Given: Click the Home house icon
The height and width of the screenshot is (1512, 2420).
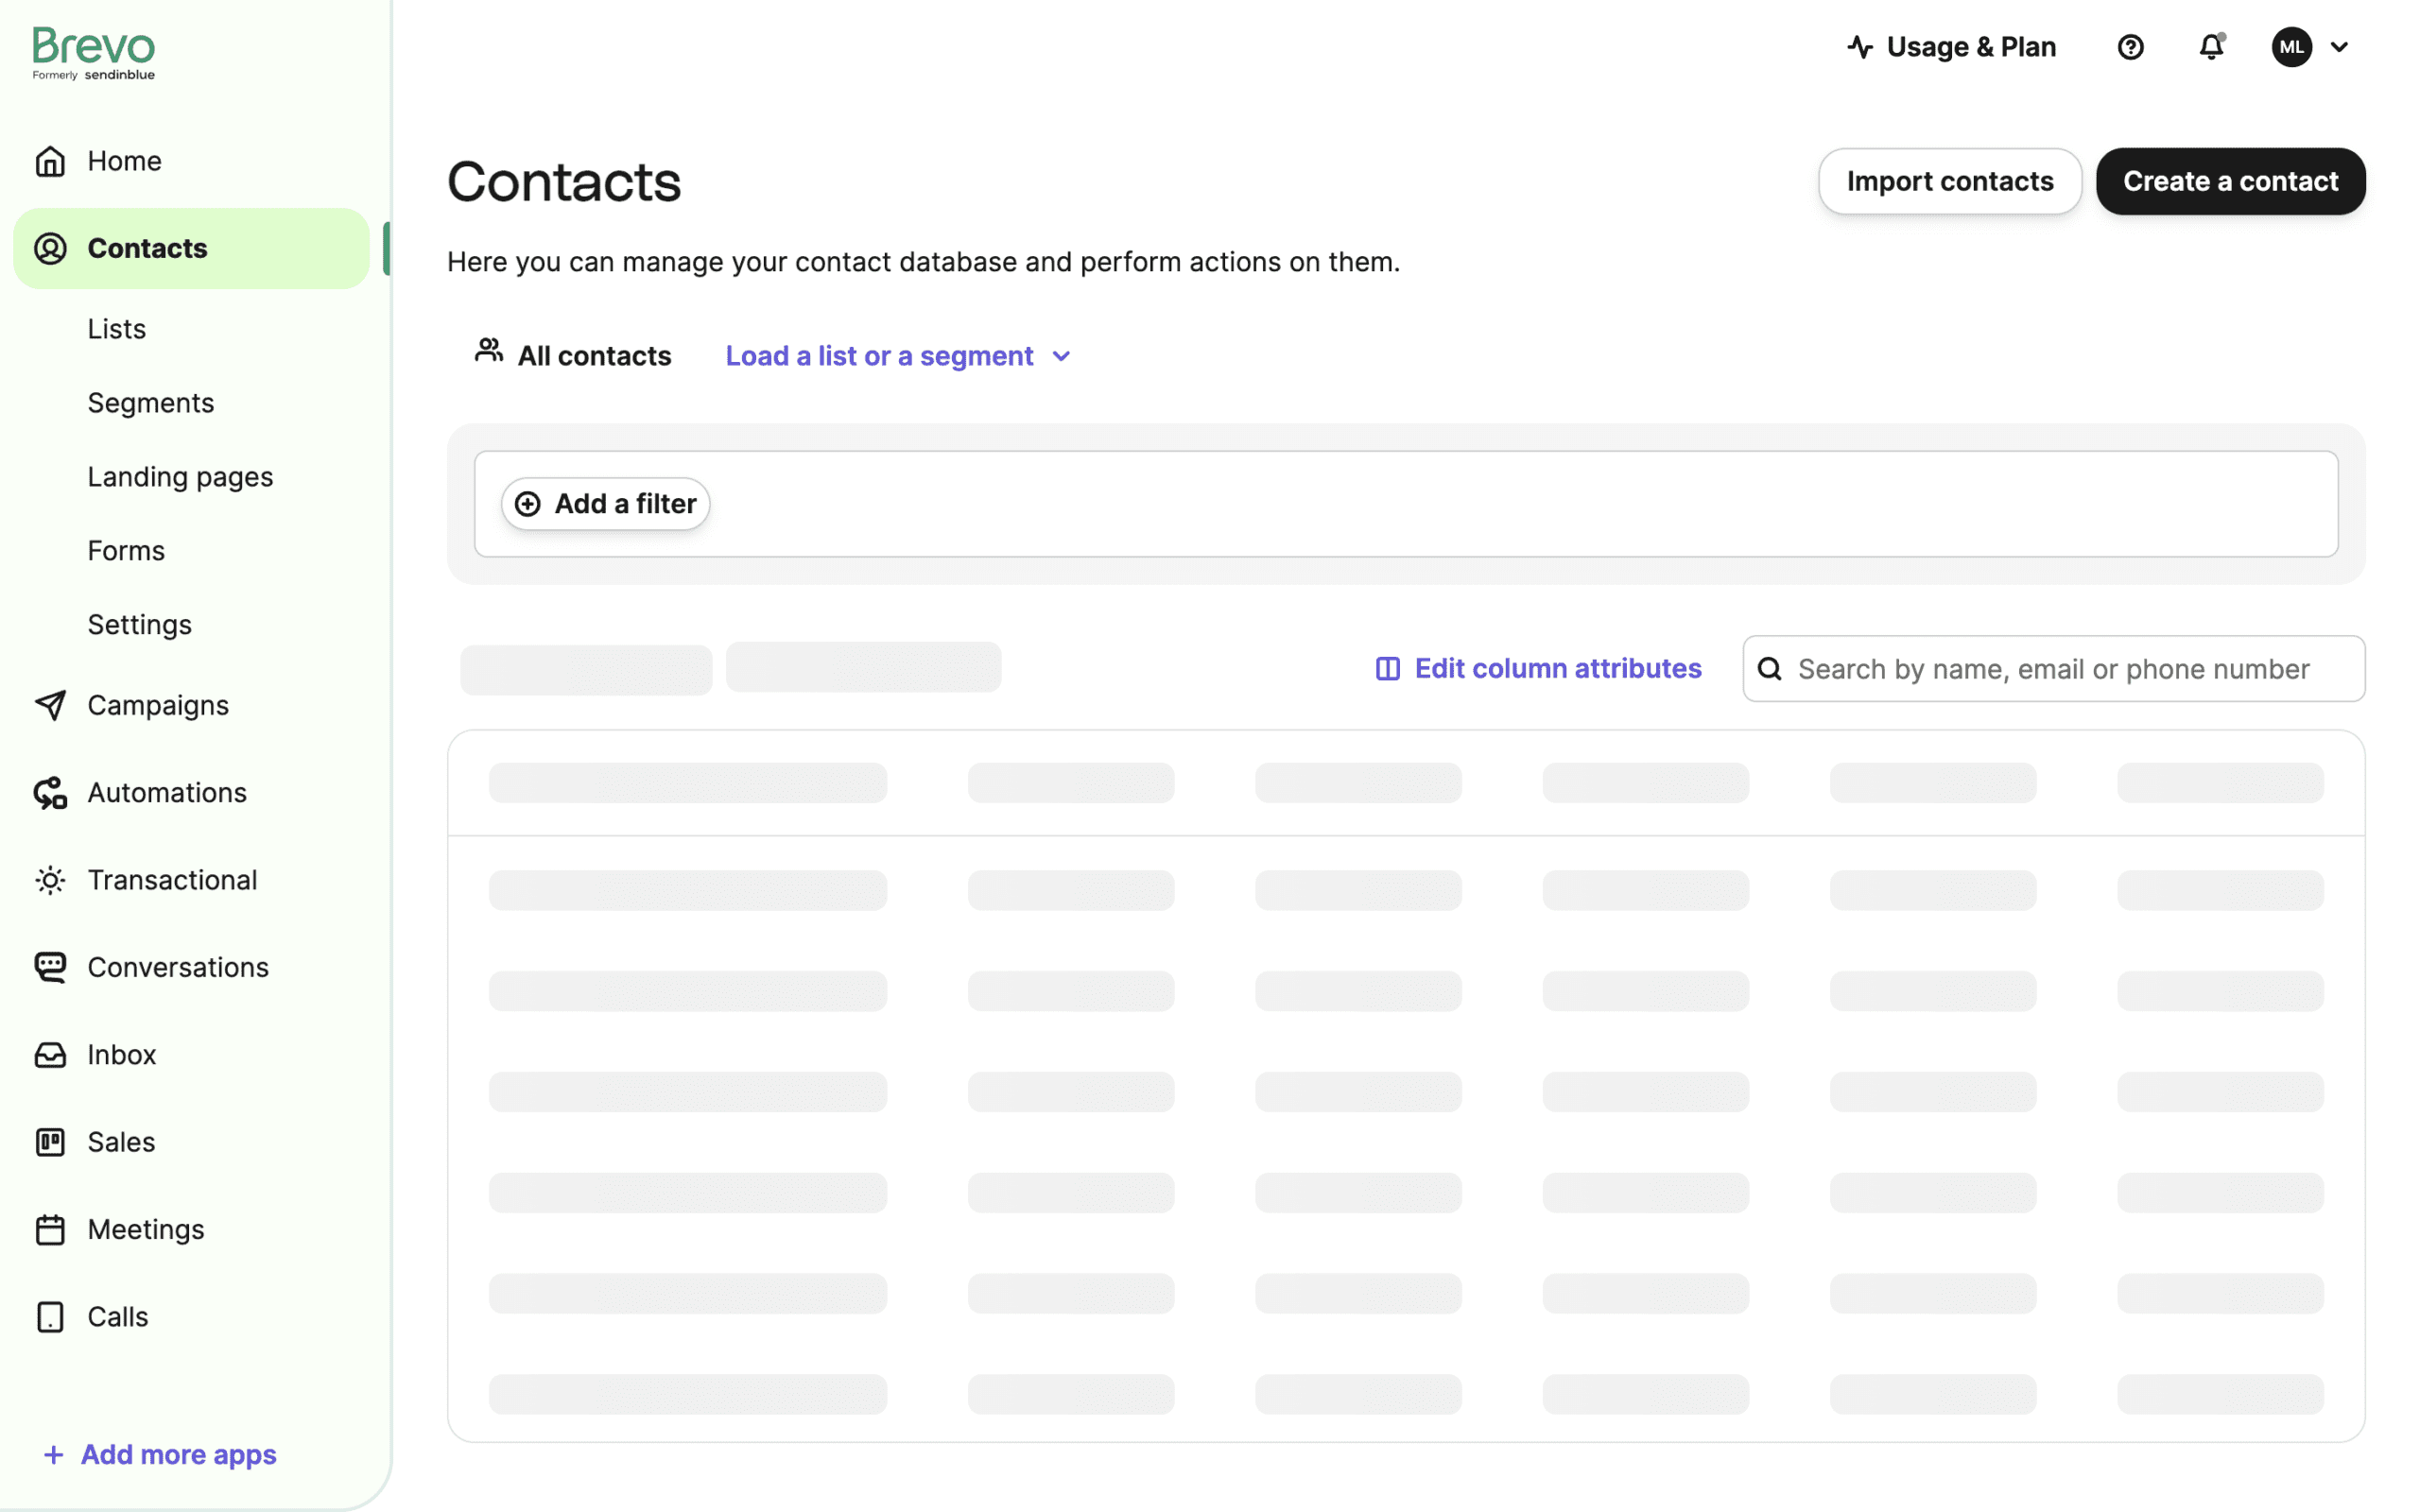Looking at the screenshot, I should 50,161.
